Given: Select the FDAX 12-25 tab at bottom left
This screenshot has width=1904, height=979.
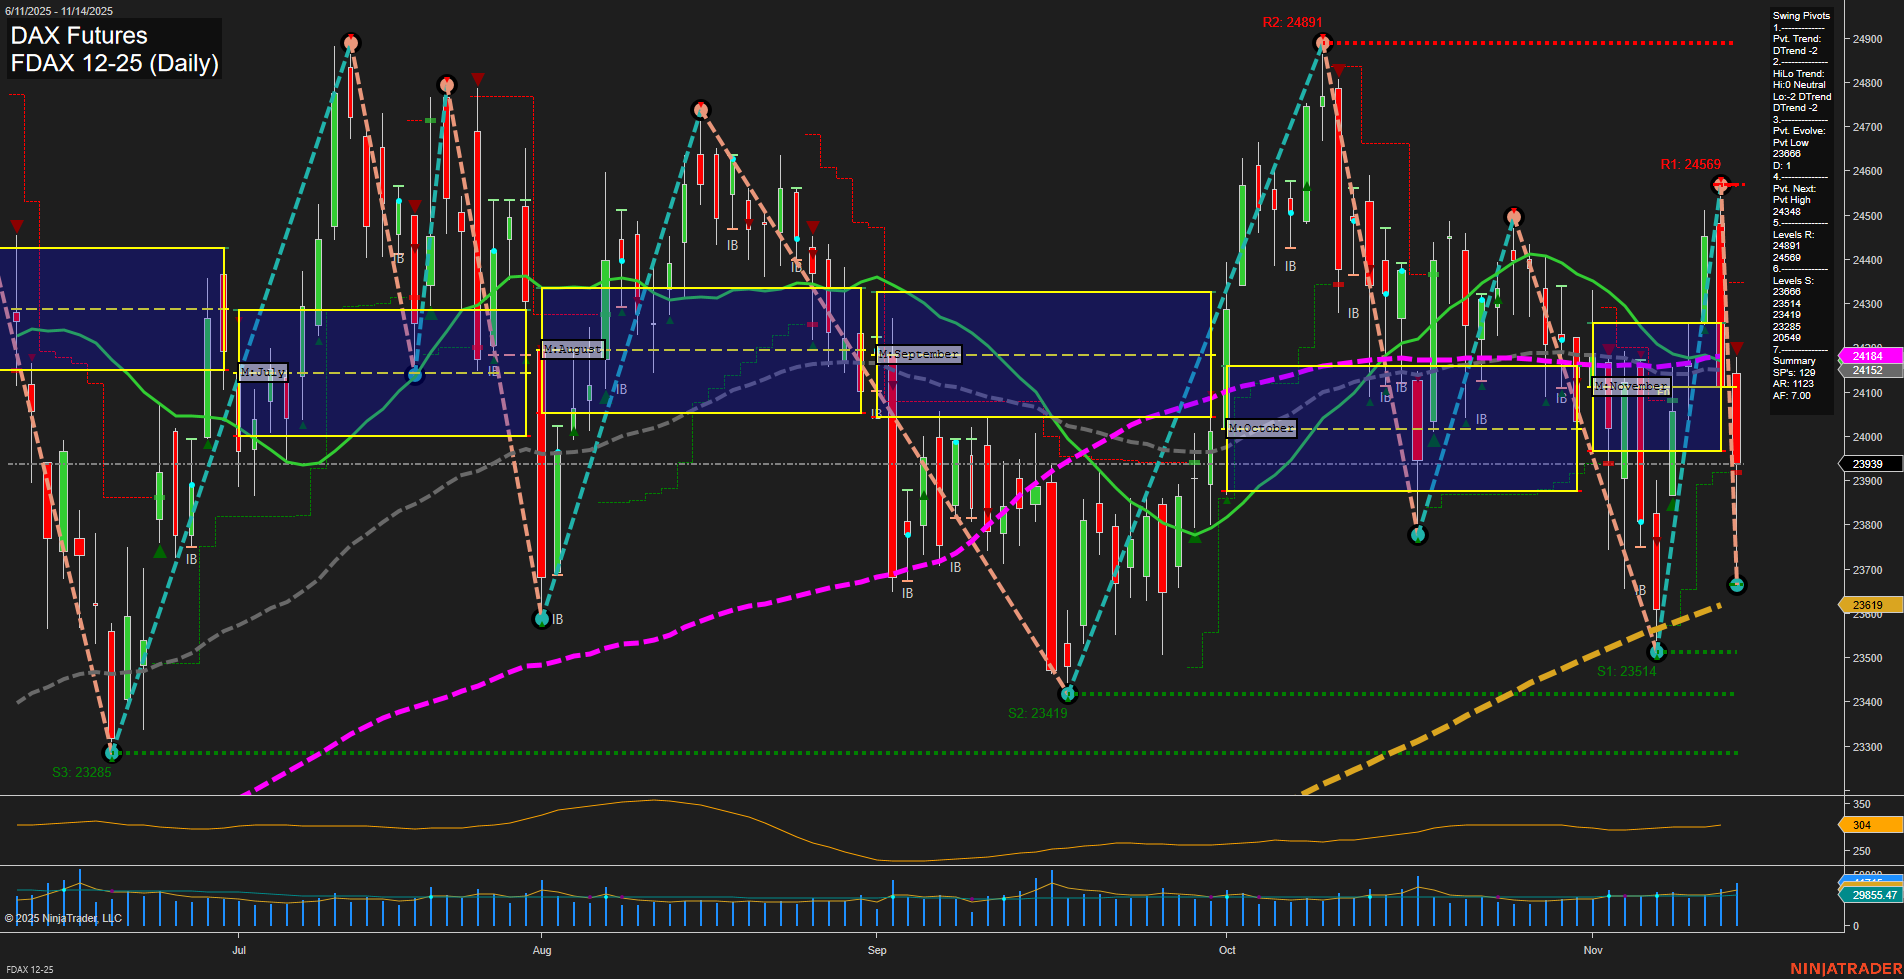Looking at the screenshot, I should pos(30,970).
